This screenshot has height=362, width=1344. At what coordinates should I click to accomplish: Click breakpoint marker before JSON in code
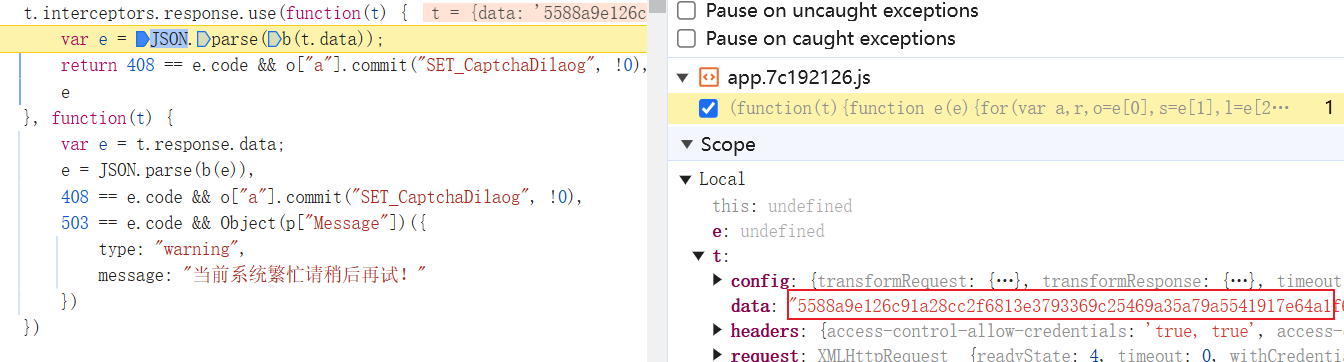tap(142, 39)
